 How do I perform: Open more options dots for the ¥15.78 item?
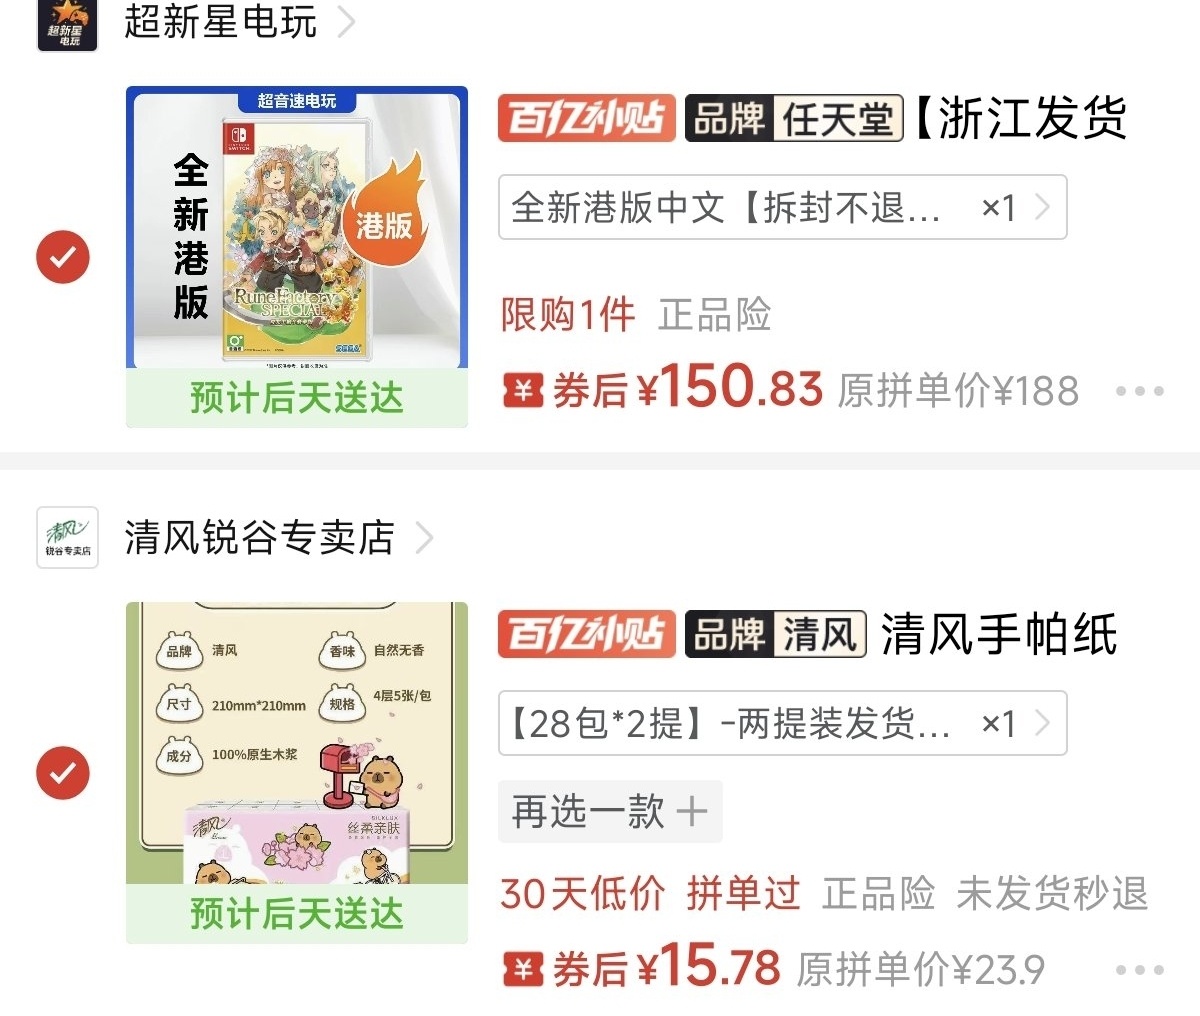(x=1140, y=969)
